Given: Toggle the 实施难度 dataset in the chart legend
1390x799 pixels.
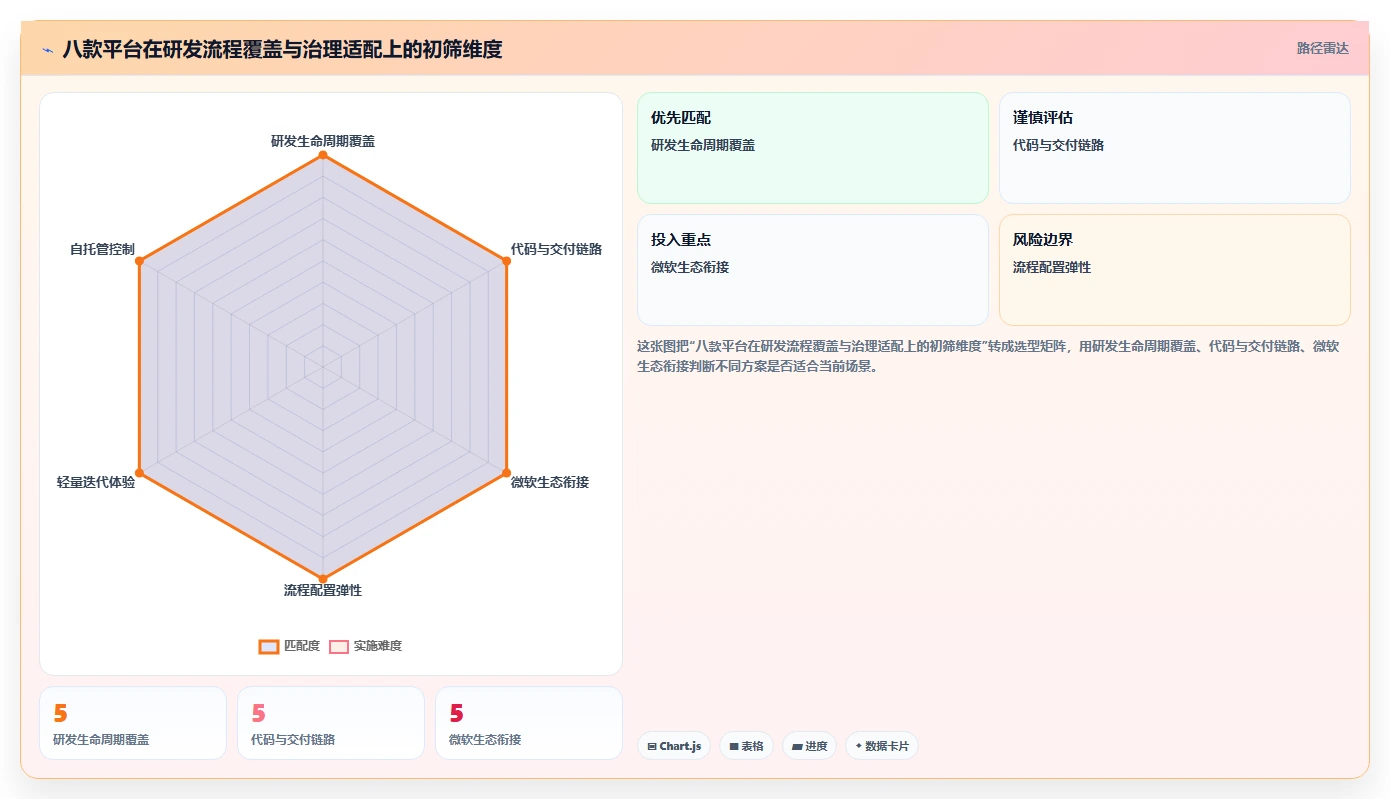Looking at the screenshot, I should click(x=366, y=646).
